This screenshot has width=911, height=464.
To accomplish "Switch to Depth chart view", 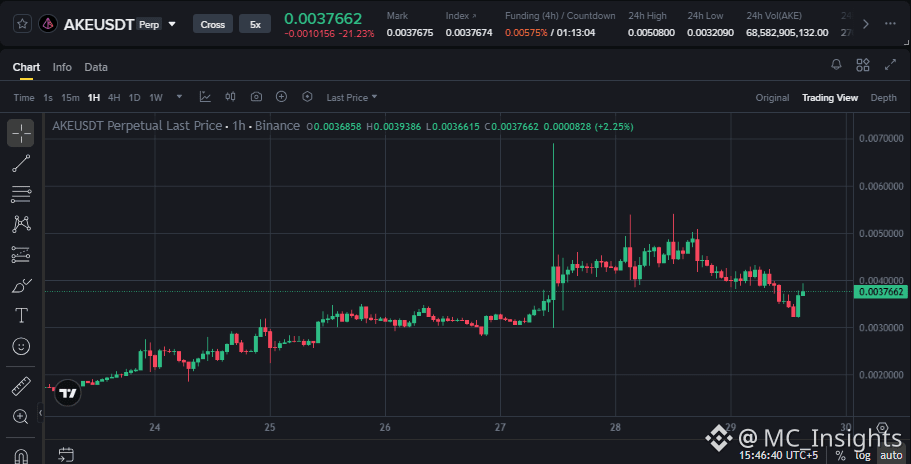I will [x=883, y=98].
